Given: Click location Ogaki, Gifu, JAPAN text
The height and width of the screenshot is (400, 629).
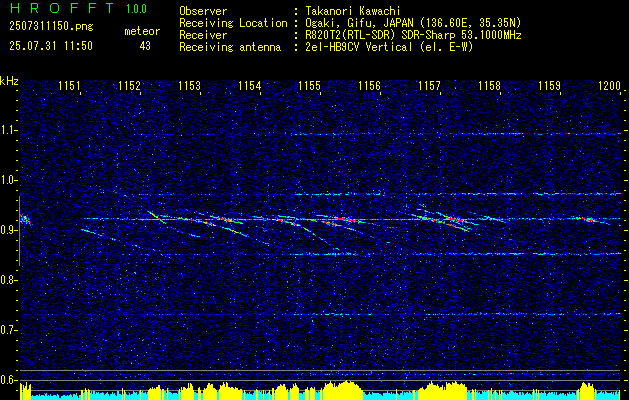Looking at the screenshot, I should pos(413,23).
